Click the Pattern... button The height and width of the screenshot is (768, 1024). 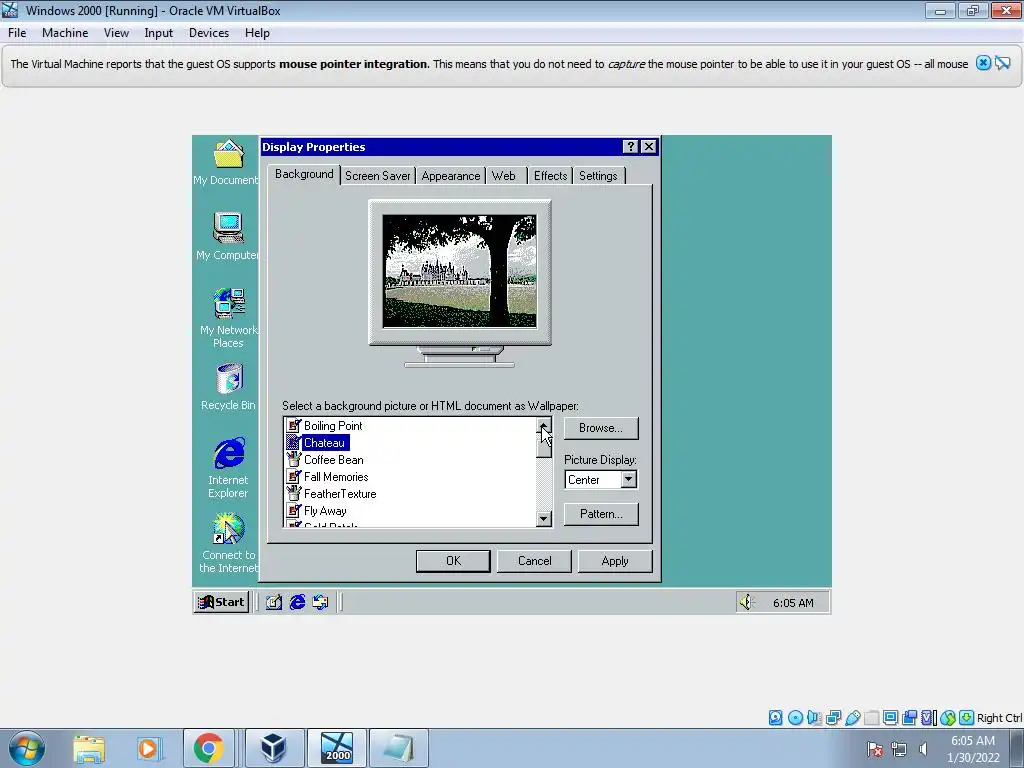(x=601, y=514)
